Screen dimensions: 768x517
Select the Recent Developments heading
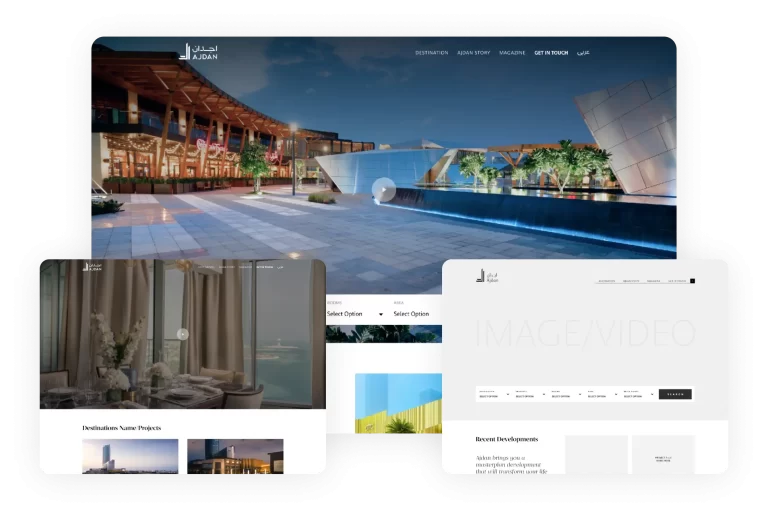[x=506, y=439]
